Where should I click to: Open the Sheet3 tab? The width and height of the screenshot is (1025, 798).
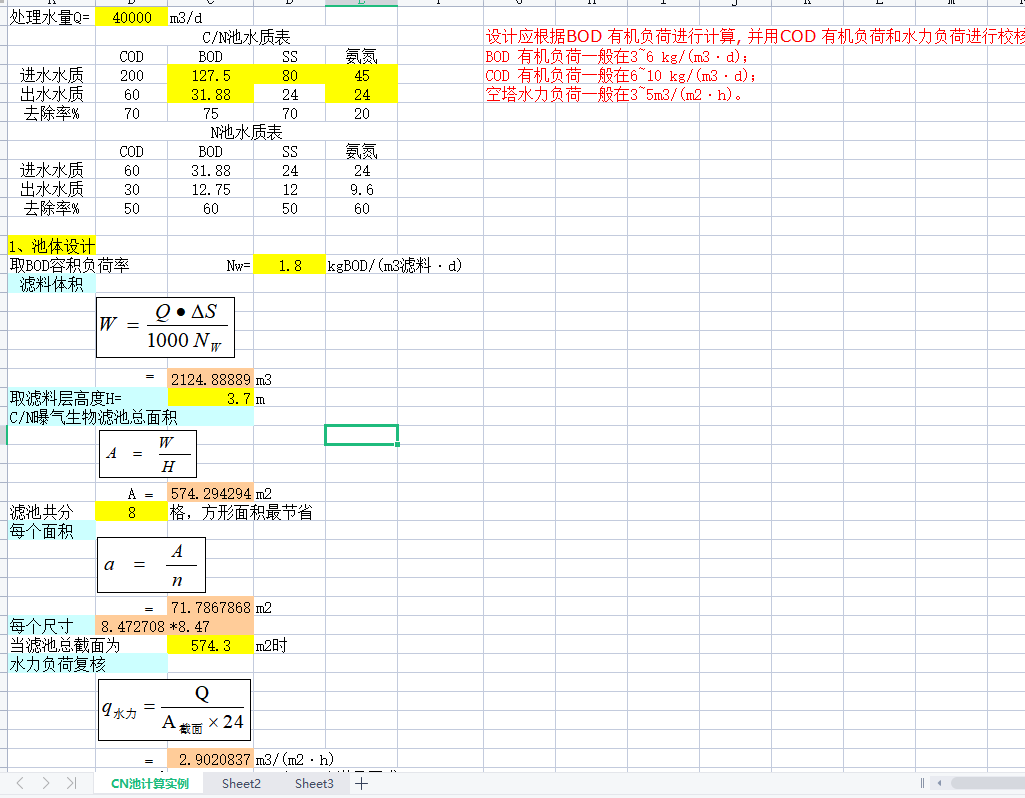(314, 783)
